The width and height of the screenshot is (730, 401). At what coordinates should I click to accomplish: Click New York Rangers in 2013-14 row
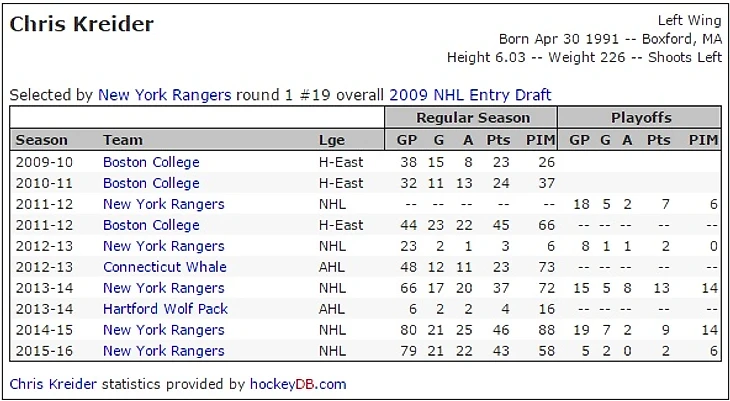[x=163, y=288]
